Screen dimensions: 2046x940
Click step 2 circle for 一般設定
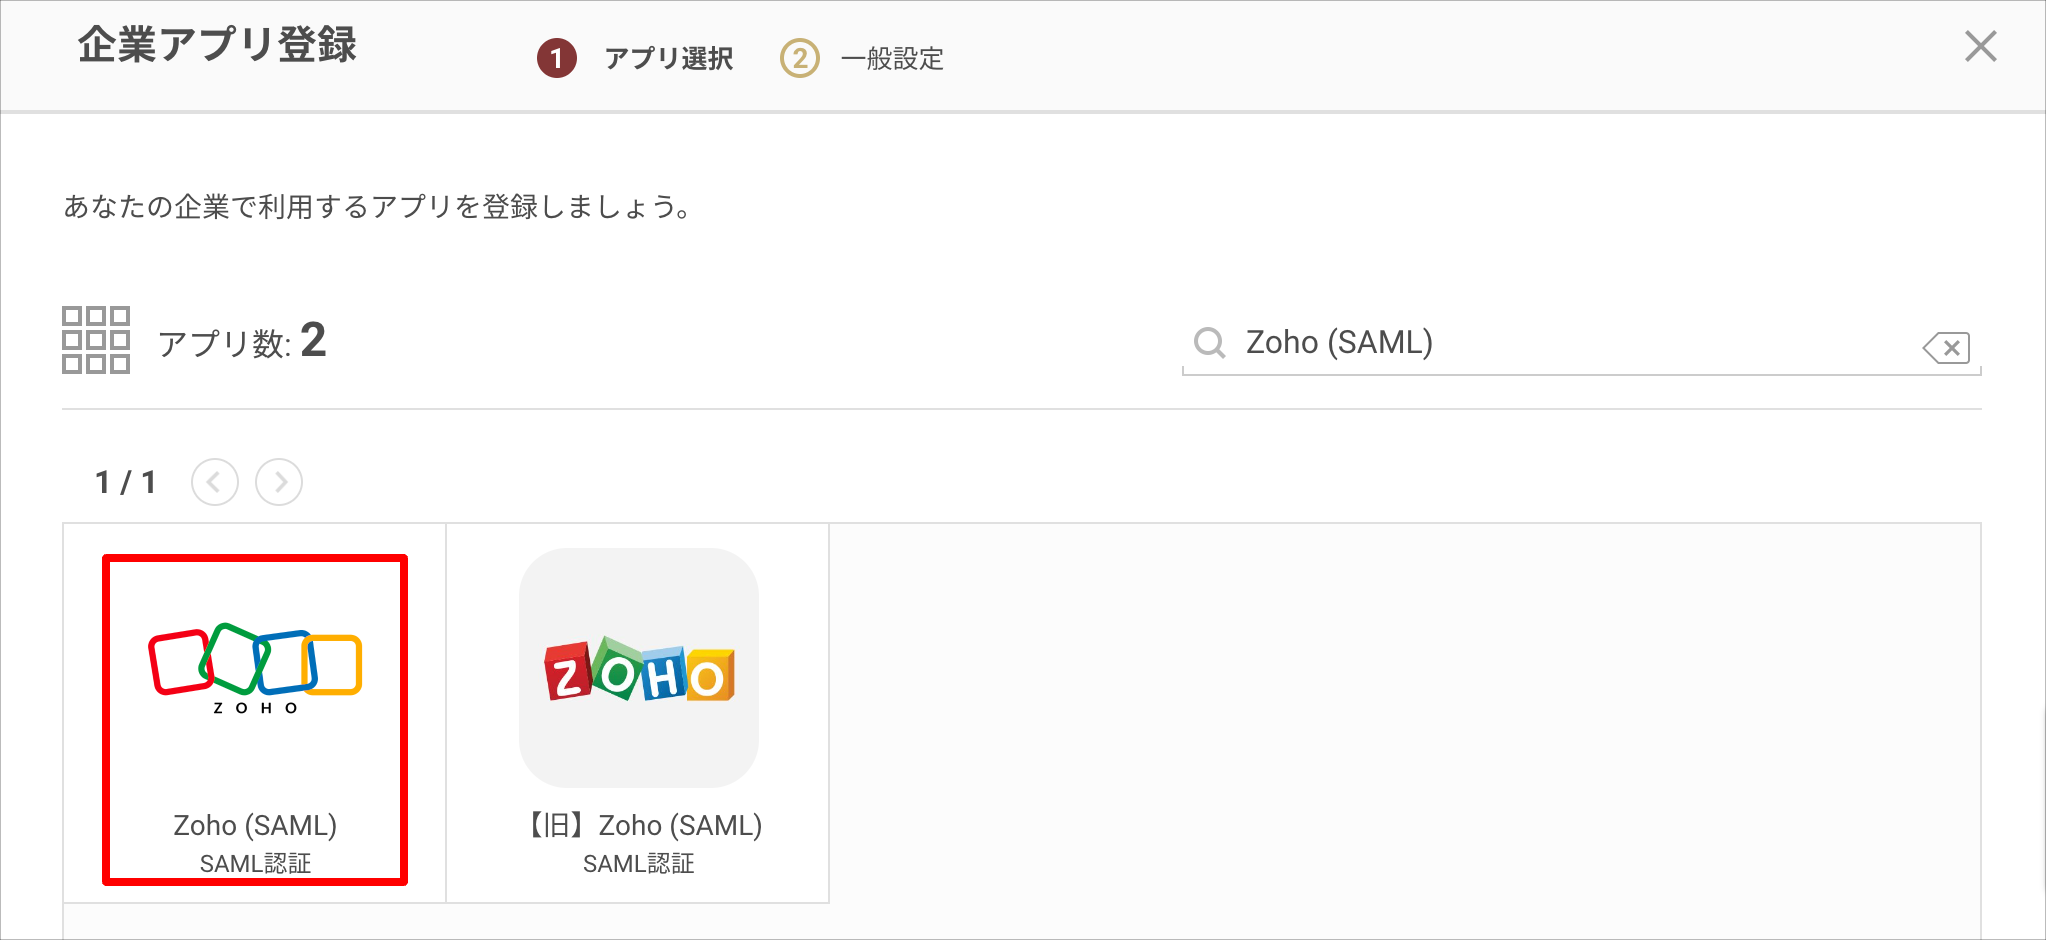[800, 58]
